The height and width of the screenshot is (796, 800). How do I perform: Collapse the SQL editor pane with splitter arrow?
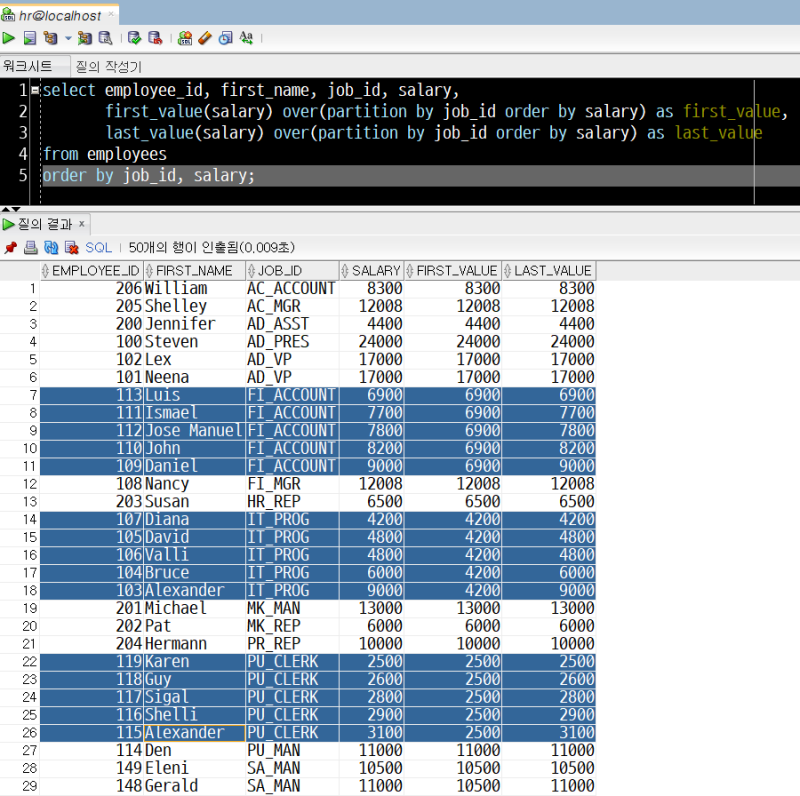pos(6,210)
